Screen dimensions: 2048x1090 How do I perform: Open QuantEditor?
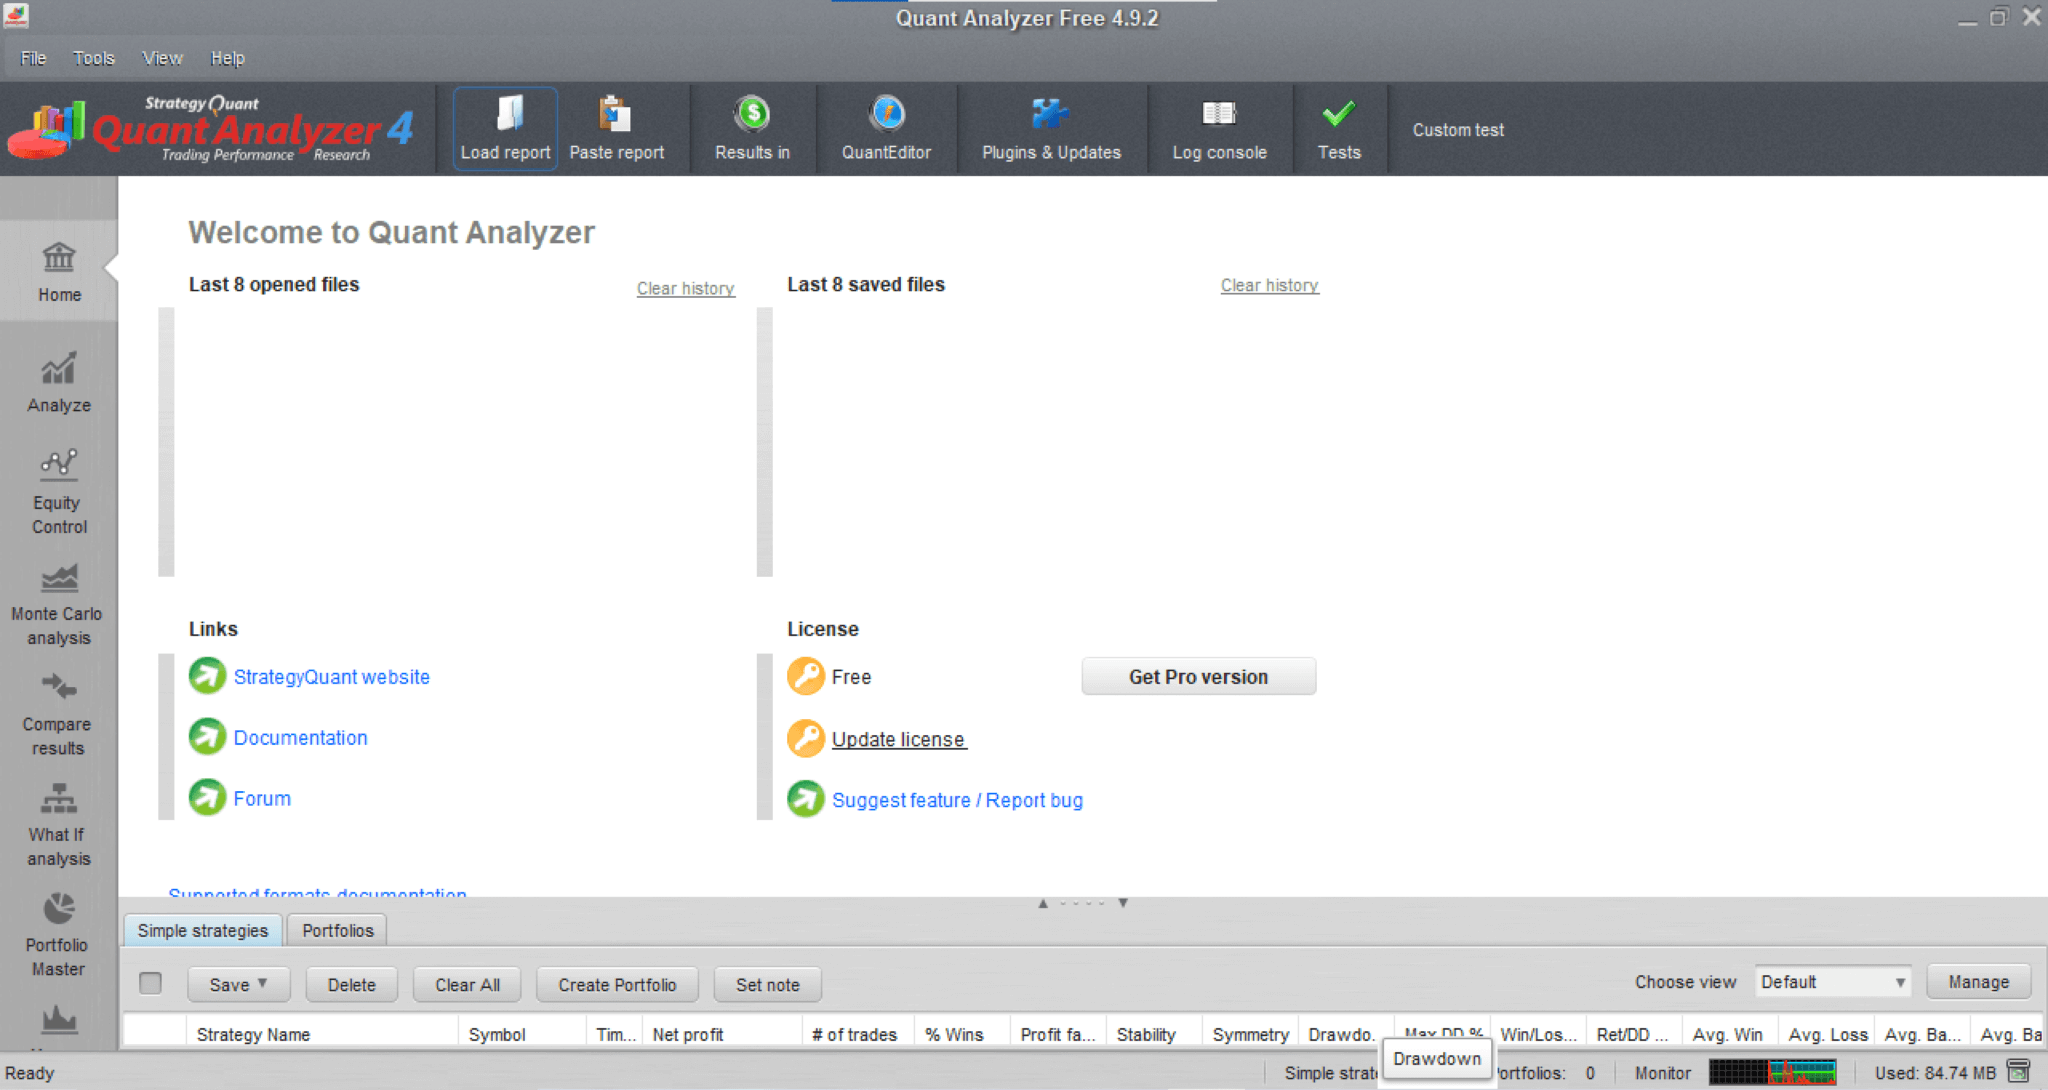[886, 128]
